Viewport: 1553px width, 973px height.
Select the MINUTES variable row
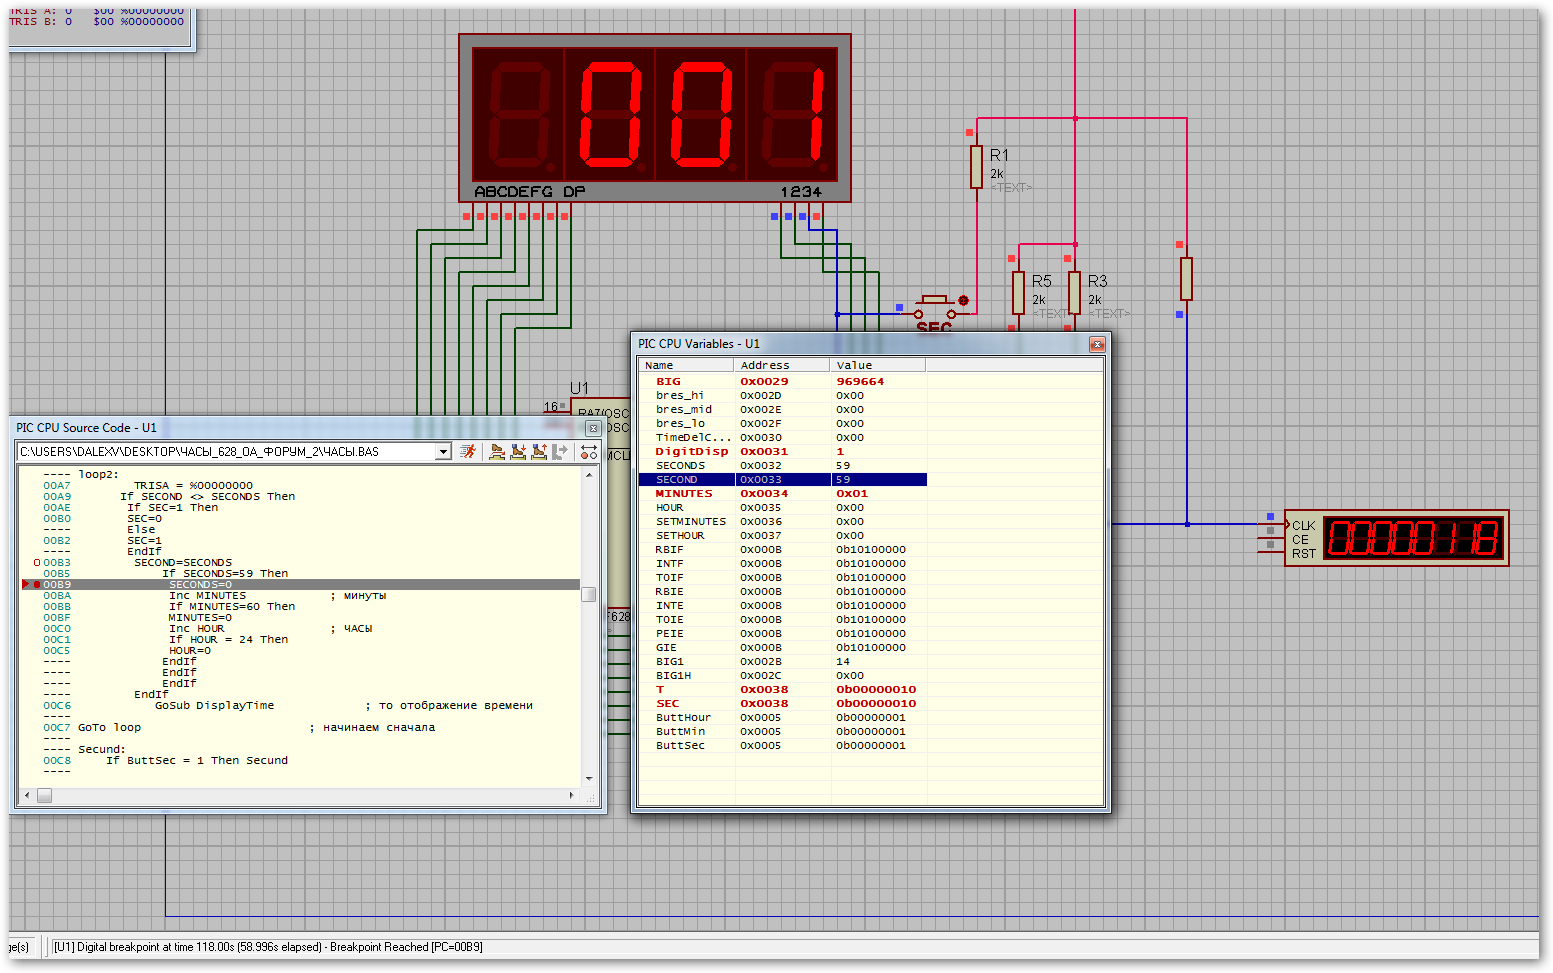click(783, 494)
